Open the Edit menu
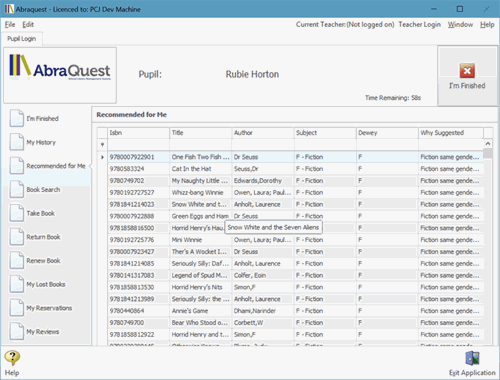Screen dimensions: 500x380 (x=28, y=24)
